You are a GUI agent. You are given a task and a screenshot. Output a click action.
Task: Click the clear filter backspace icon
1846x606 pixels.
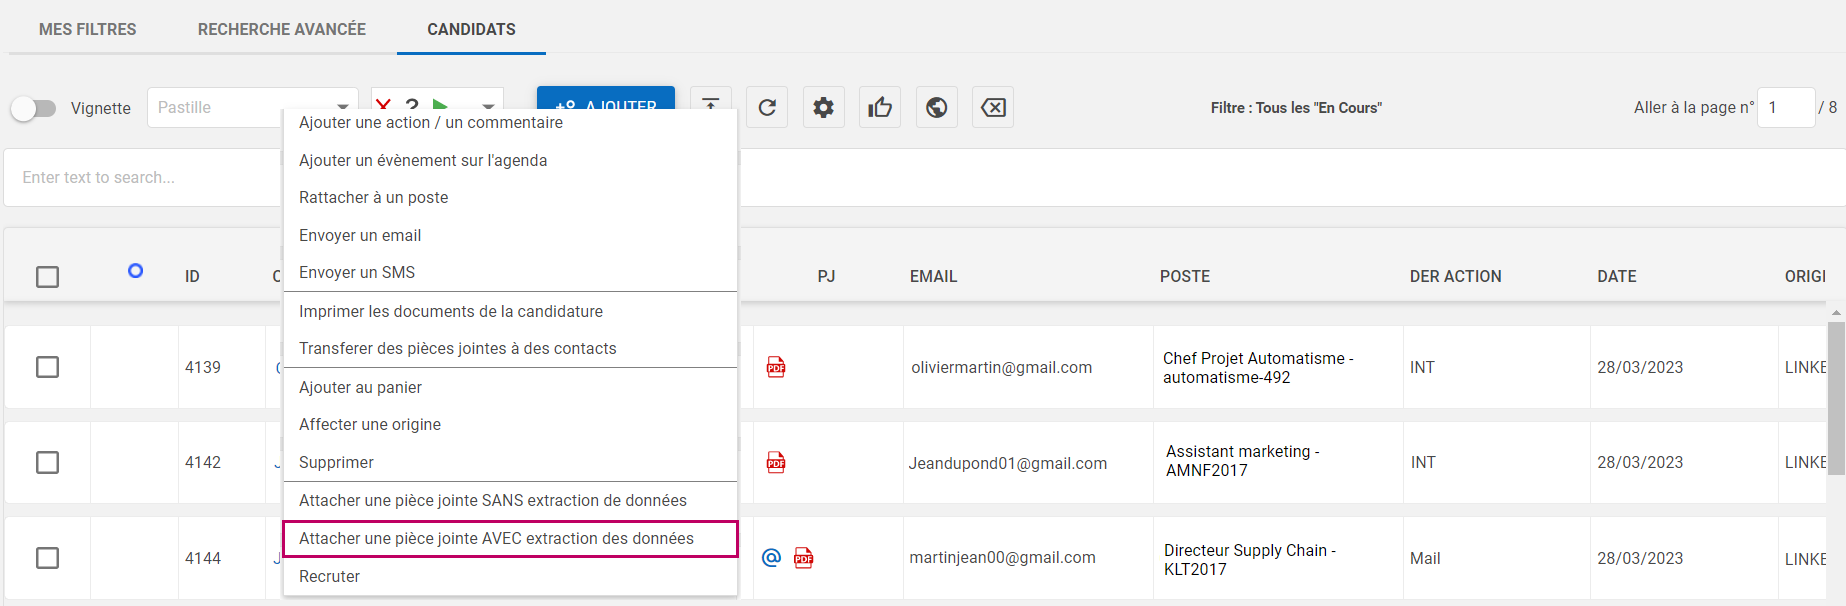click(993, 107)
